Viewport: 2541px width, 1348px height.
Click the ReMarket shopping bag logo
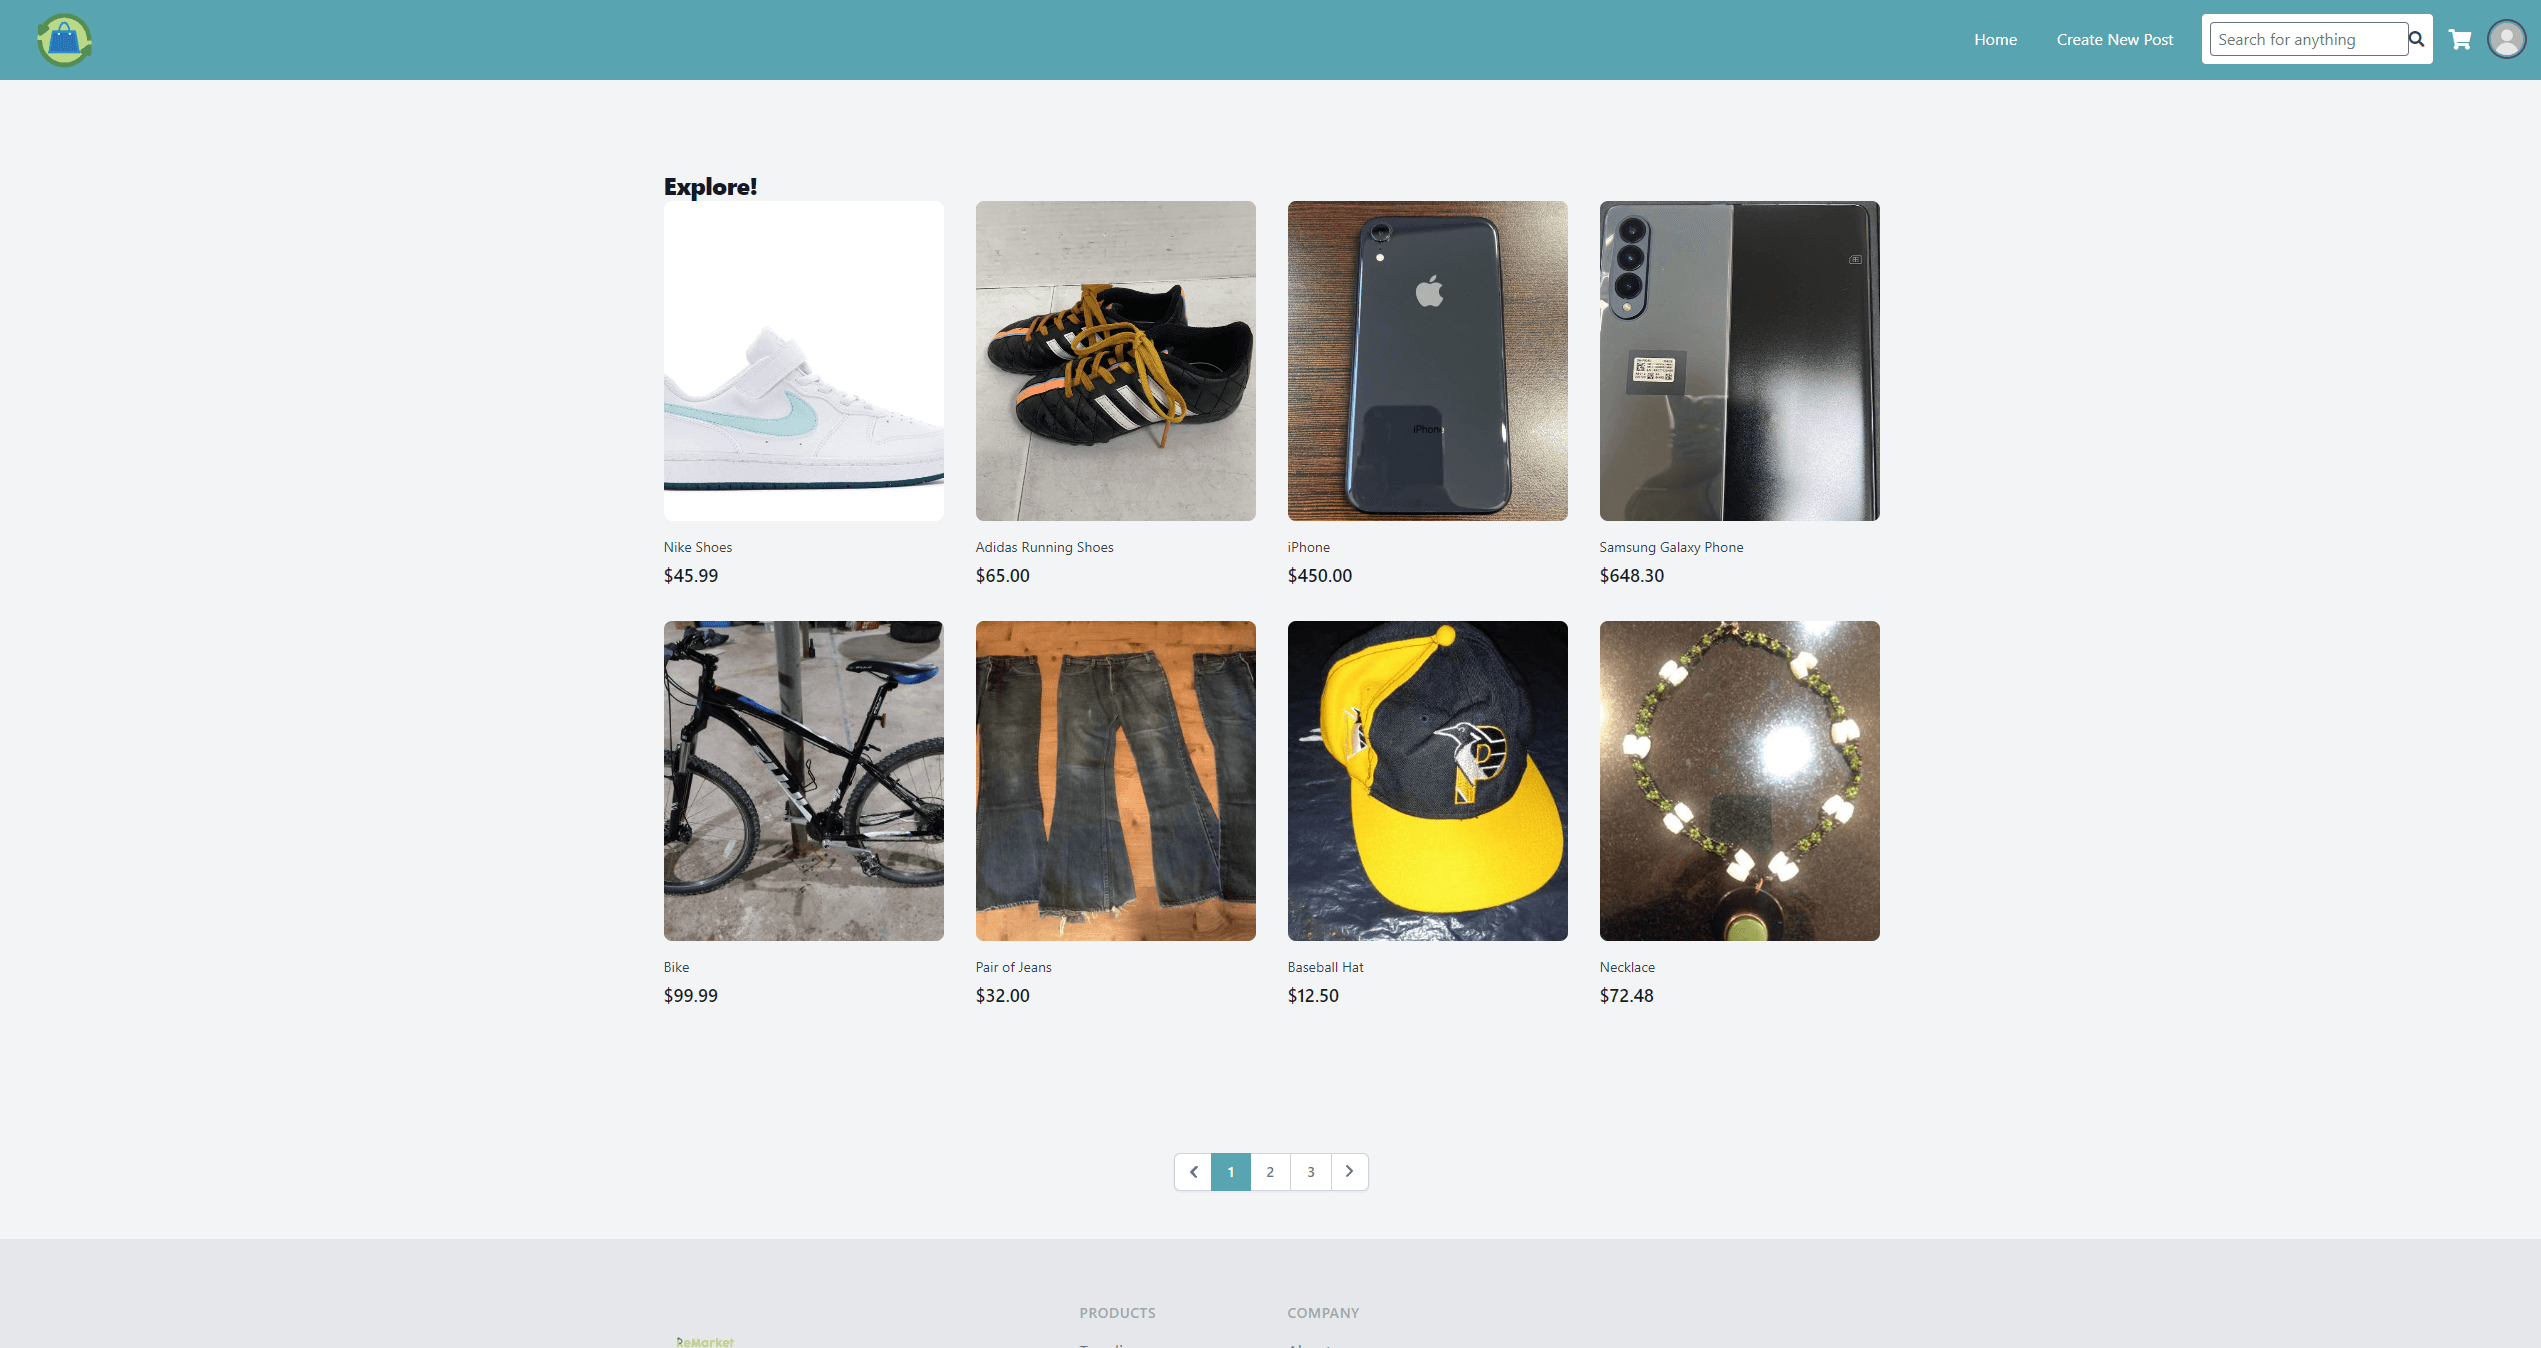(65, 40)
